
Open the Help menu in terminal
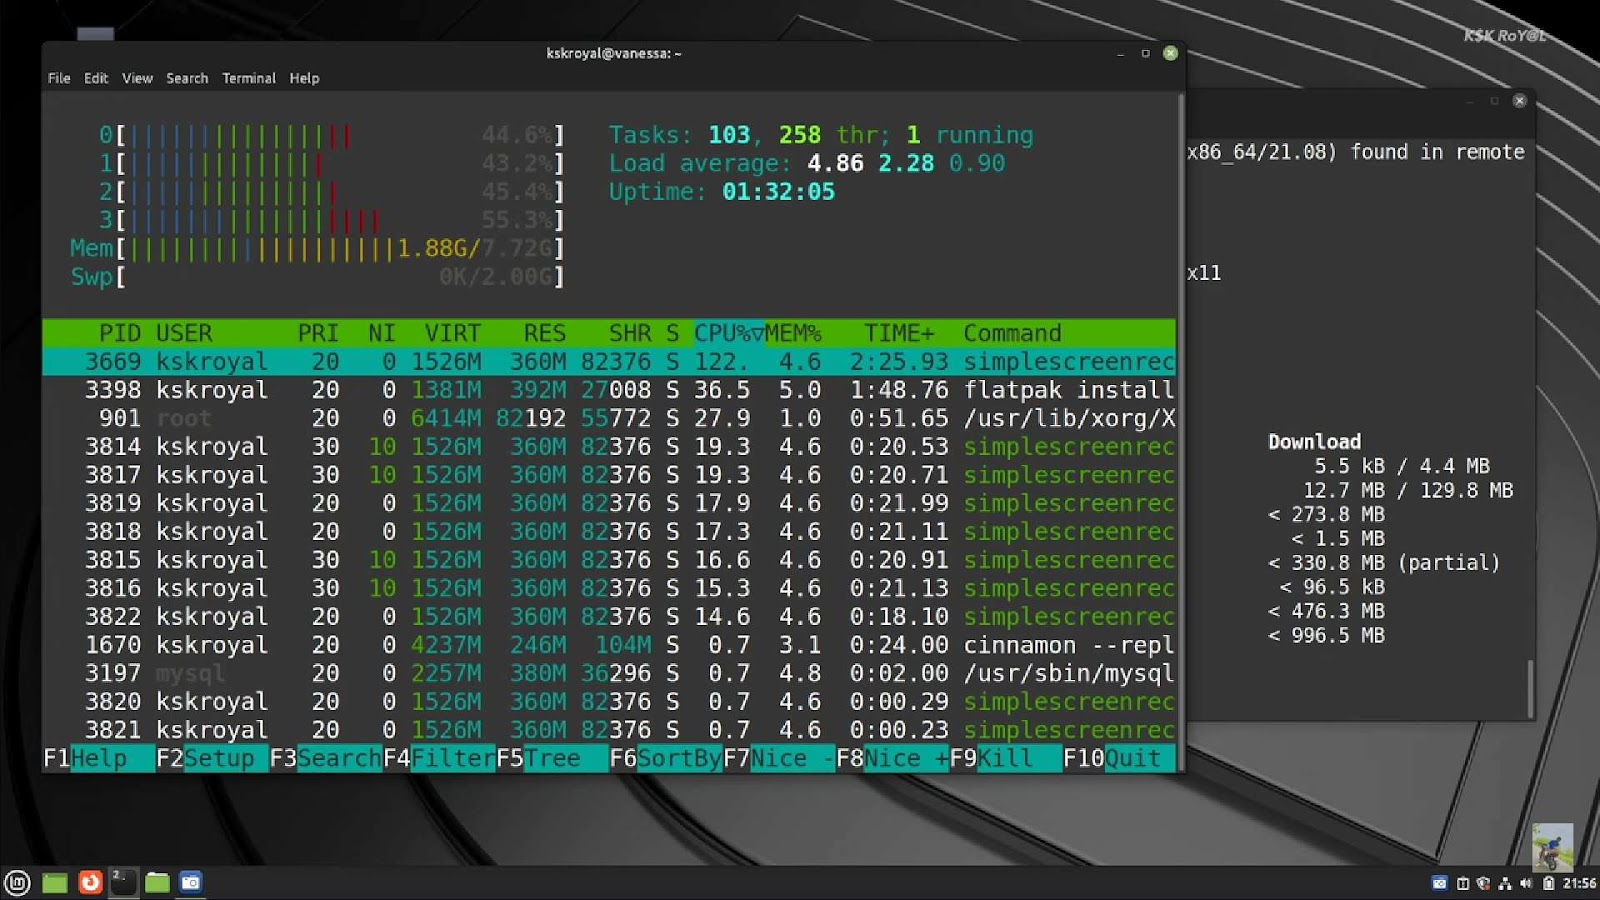(304, 78)
